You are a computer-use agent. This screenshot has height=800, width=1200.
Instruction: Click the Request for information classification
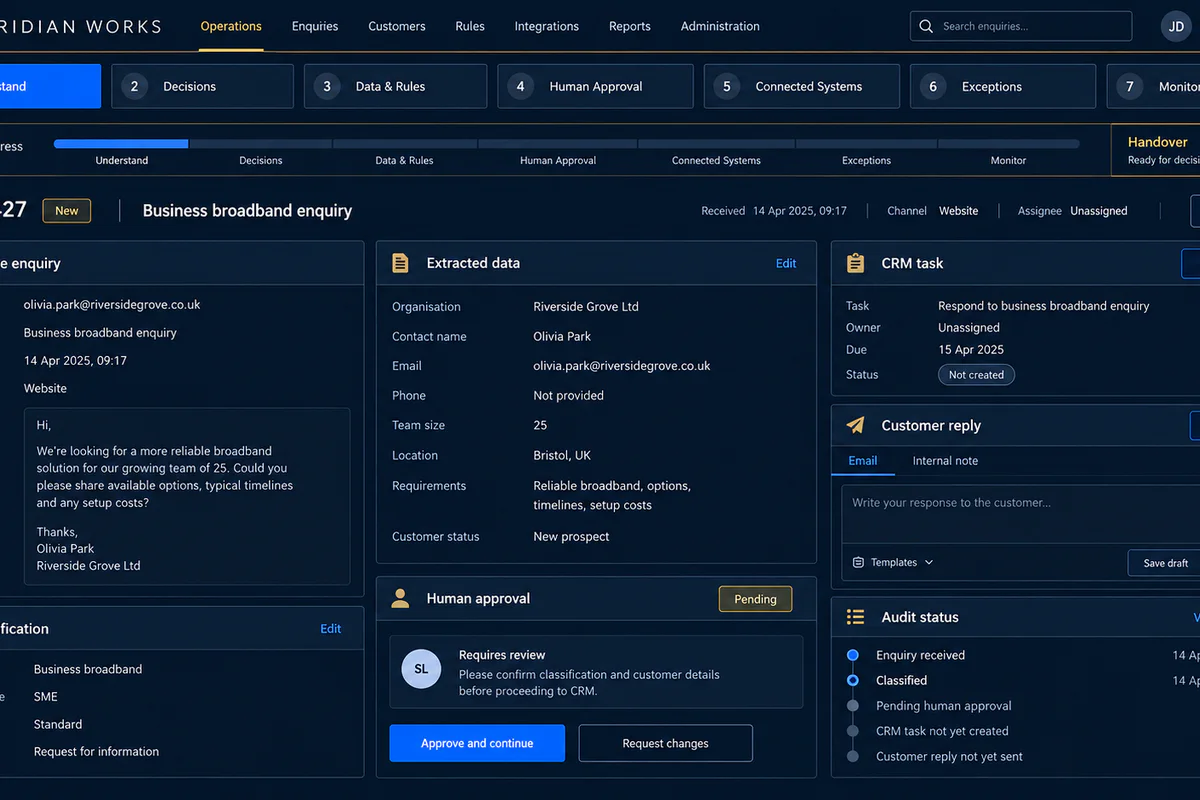[96, 752]
